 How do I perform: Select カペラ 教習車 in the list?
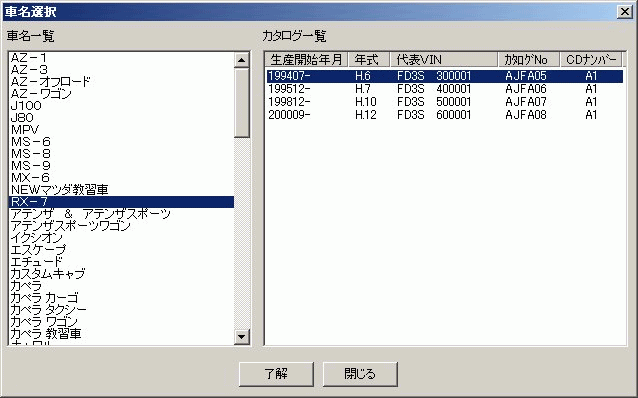121,334
